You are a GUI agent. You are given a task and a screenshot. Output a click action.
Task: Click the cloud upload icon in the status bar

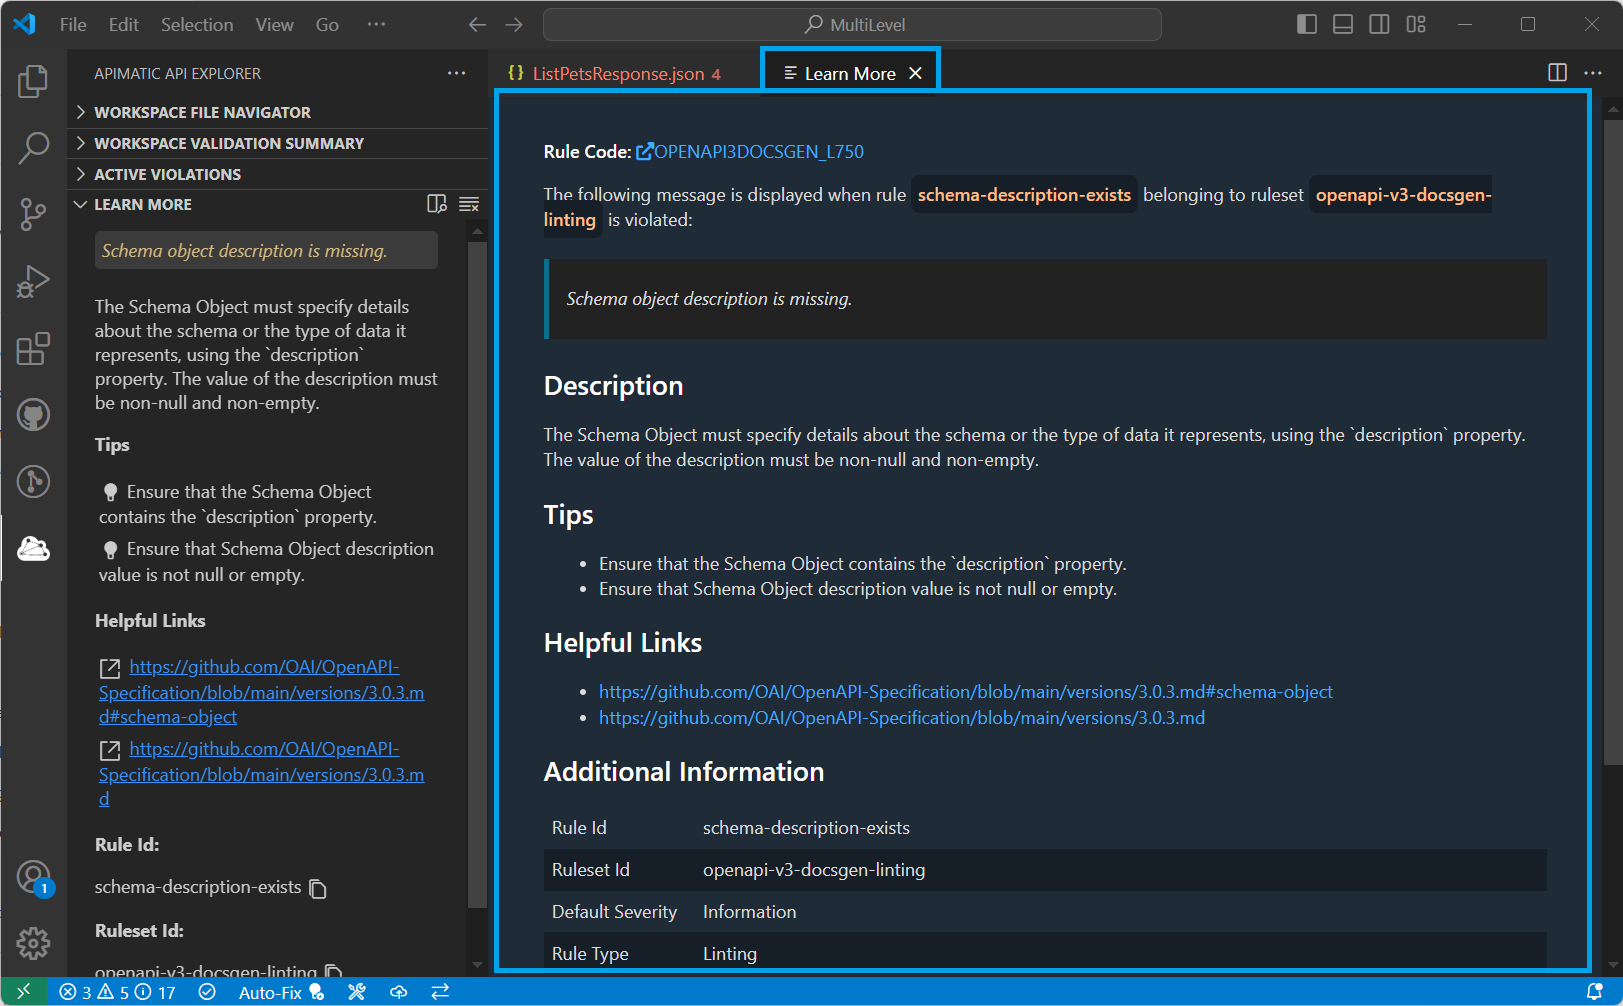pos(398,992)
